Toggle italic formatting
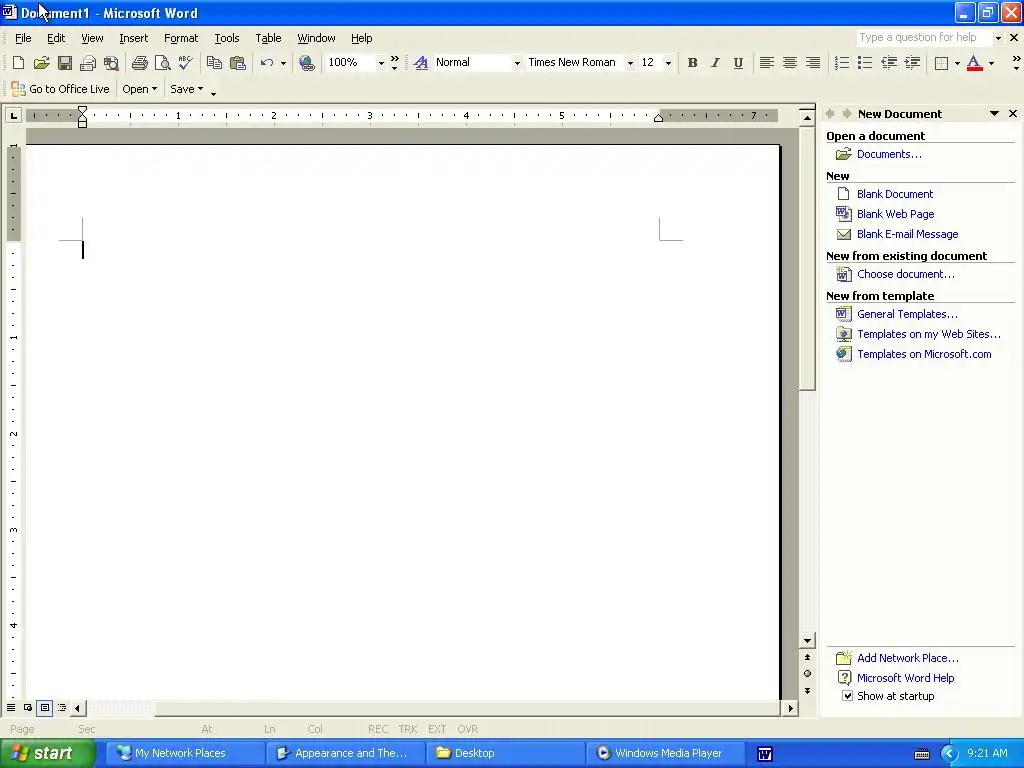Screen dimensions: 1024x768 click(x=715, y=63)
